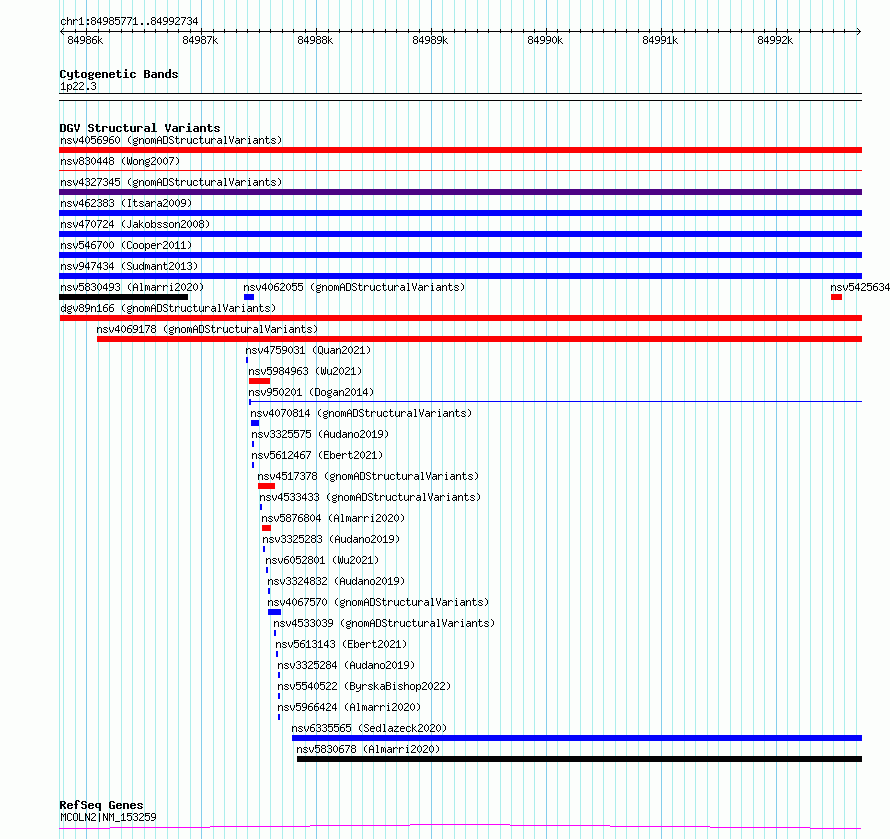Click the RefSeq Genes track title
Viewport: 890px width, 839px height.
pyautogui.click(x=102, y=805)
